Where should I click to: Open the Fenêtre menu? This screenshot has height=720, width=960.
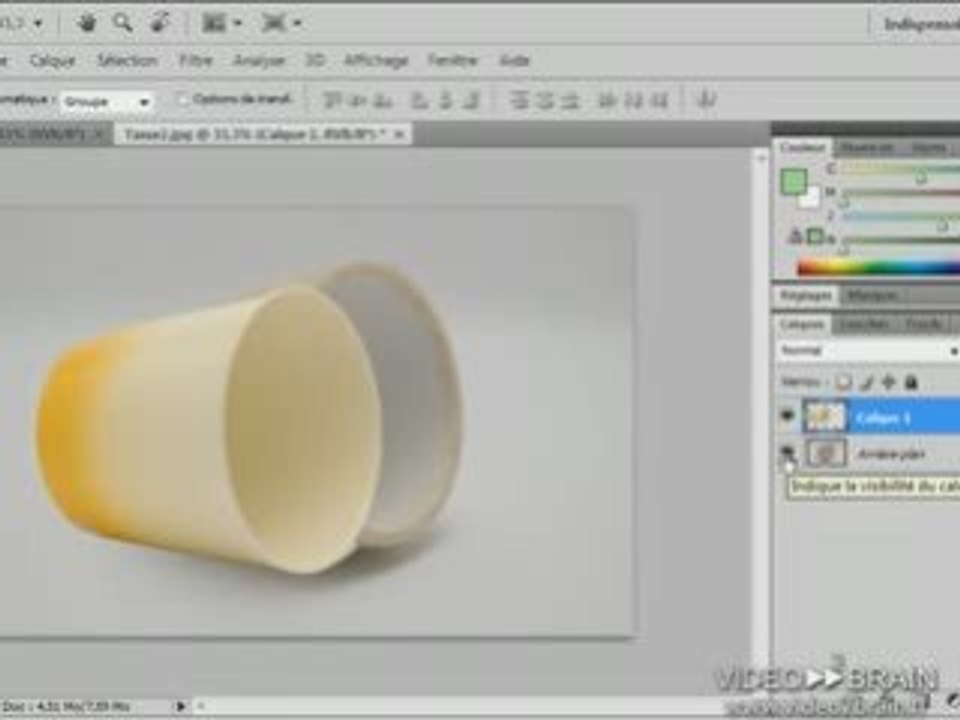click(x=452, y=60)
